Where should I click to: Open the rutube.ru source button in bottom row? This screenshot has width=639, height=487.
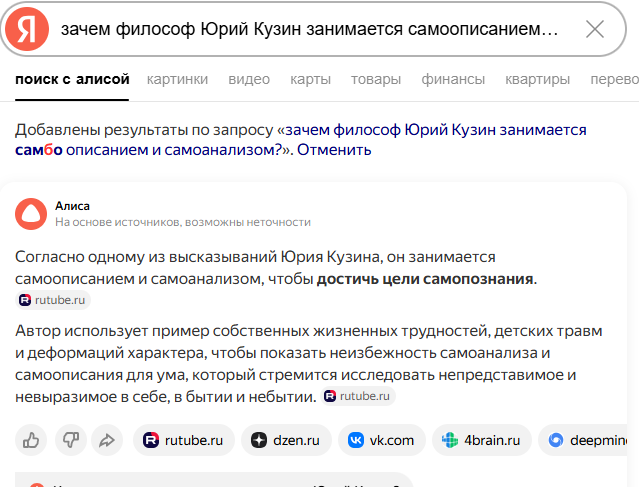[x=184, y=440]
